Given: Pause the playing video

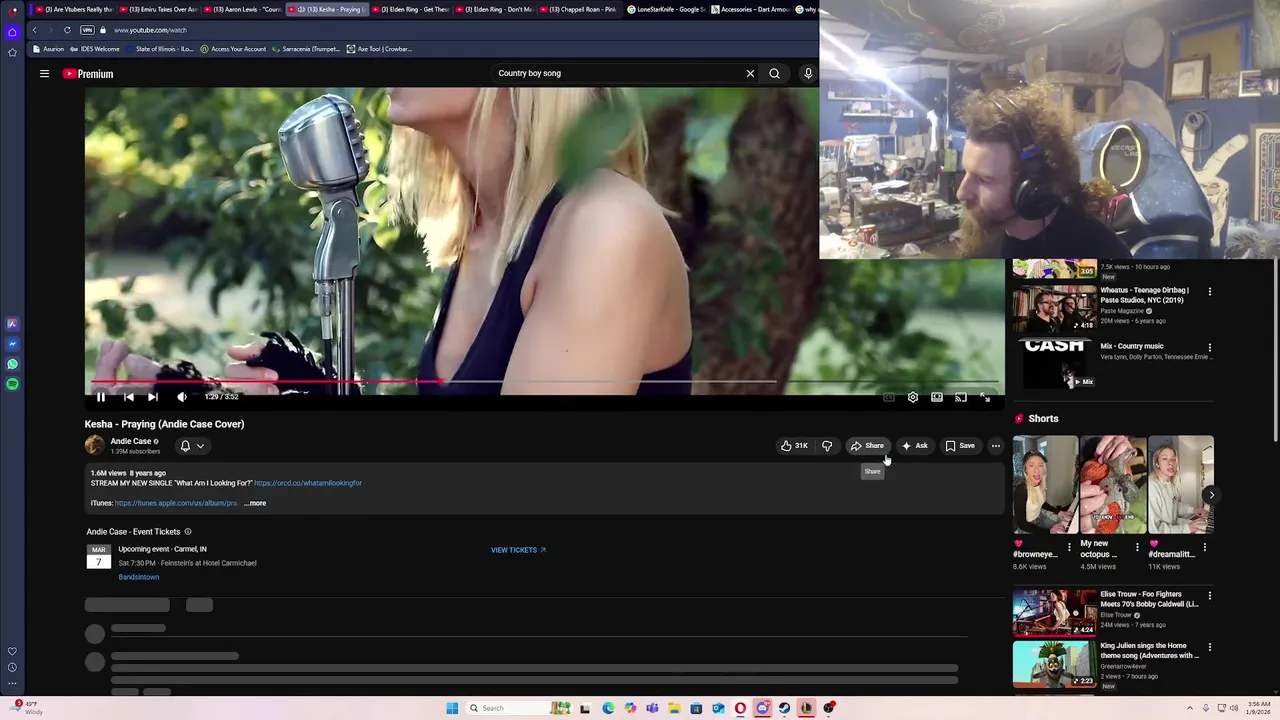Looking at the screenshot, I should coord(101,397).
